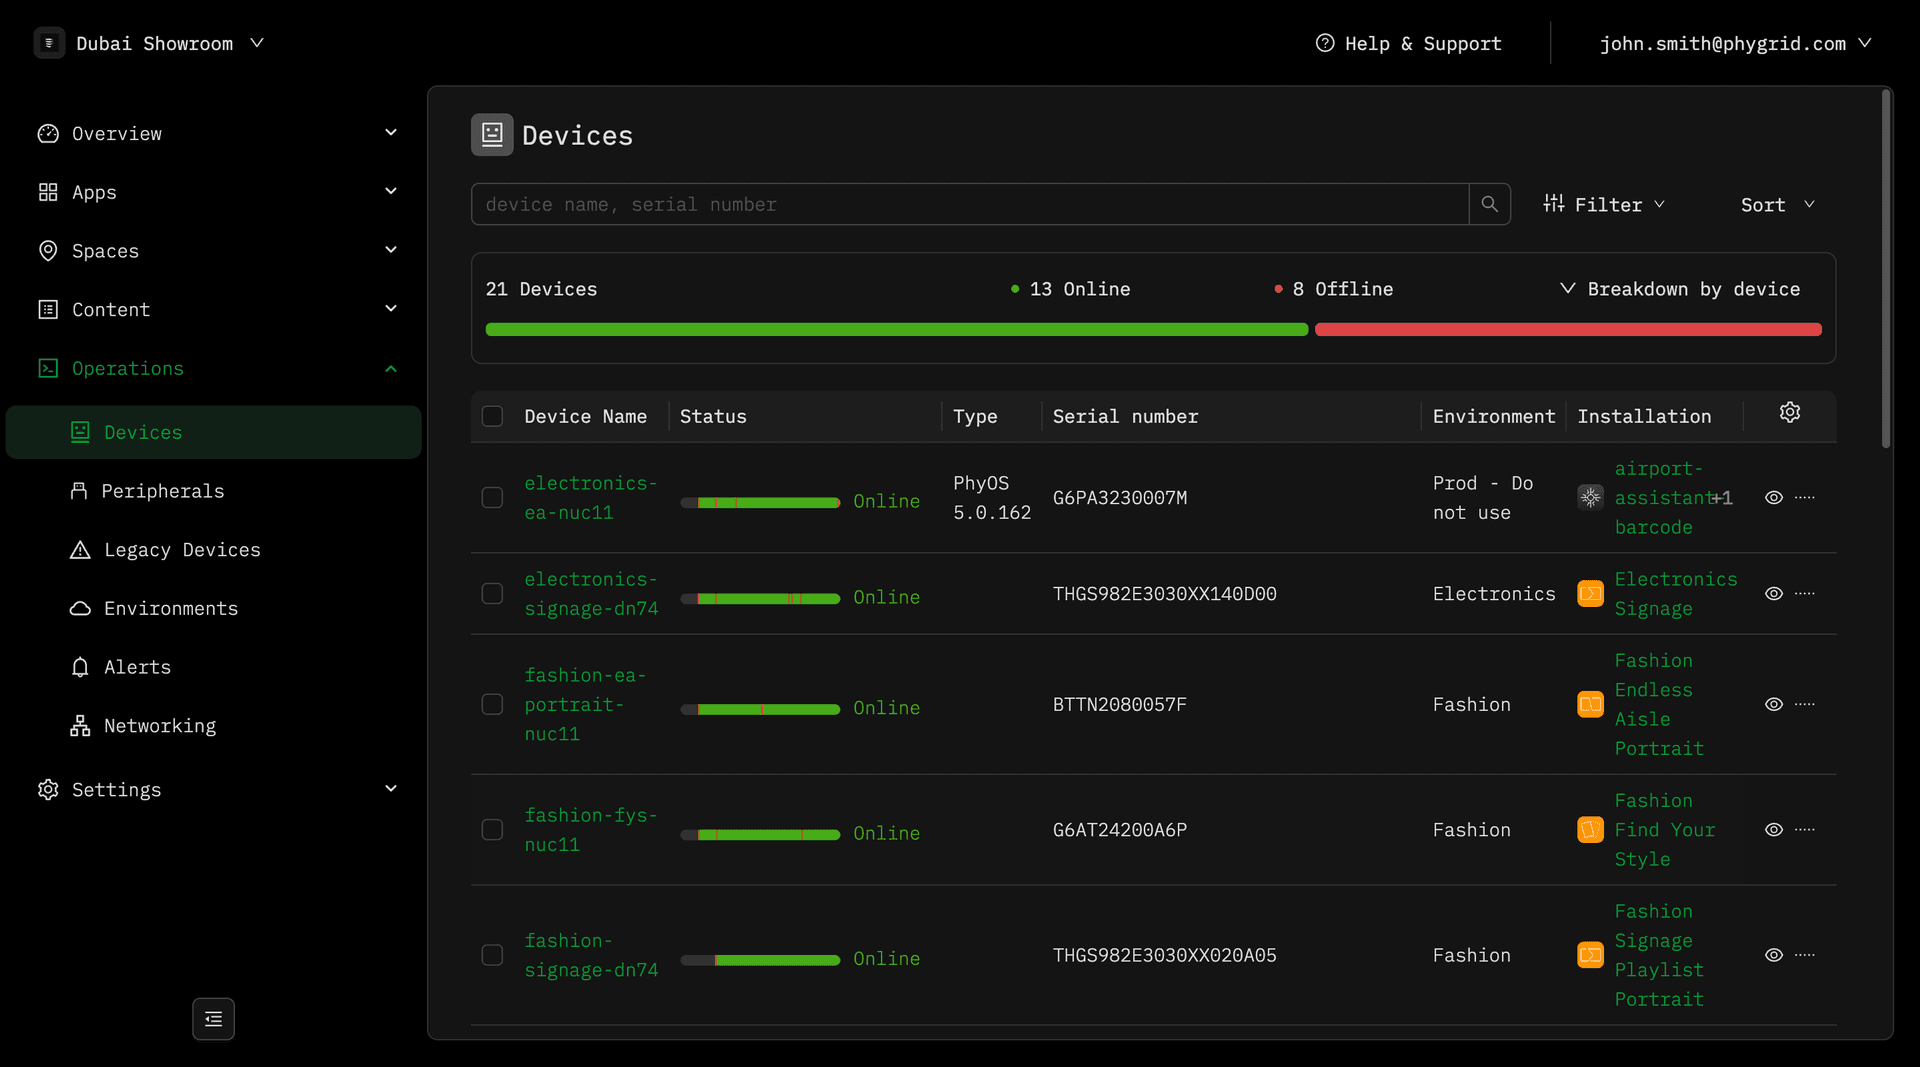Click the Devices page header icon
The image size is (1920, 1067).
tap(492, 135)
